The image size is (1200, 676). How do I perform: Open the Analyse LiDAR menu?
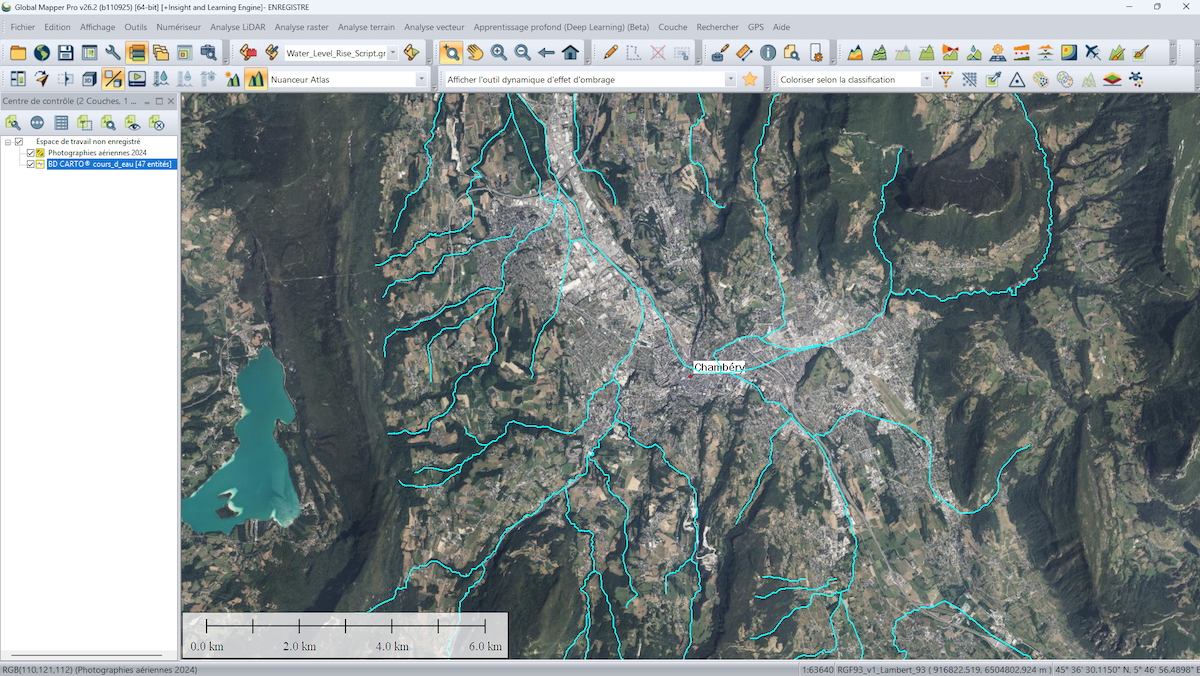coord(238,27)
